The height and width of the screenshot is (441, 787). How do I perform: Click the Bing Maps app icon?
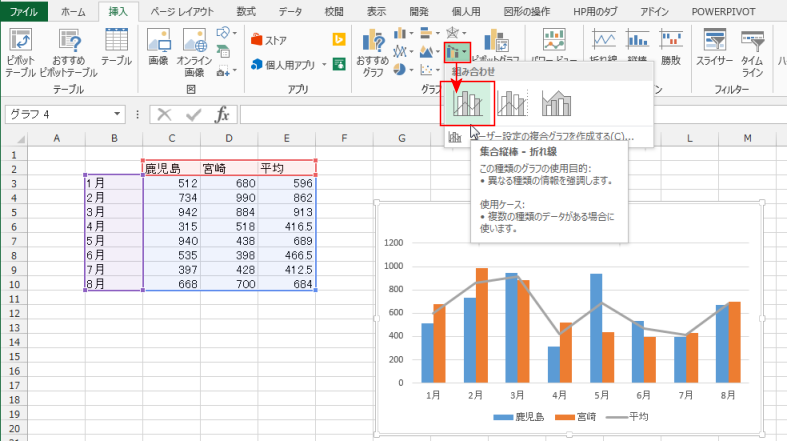339,39
